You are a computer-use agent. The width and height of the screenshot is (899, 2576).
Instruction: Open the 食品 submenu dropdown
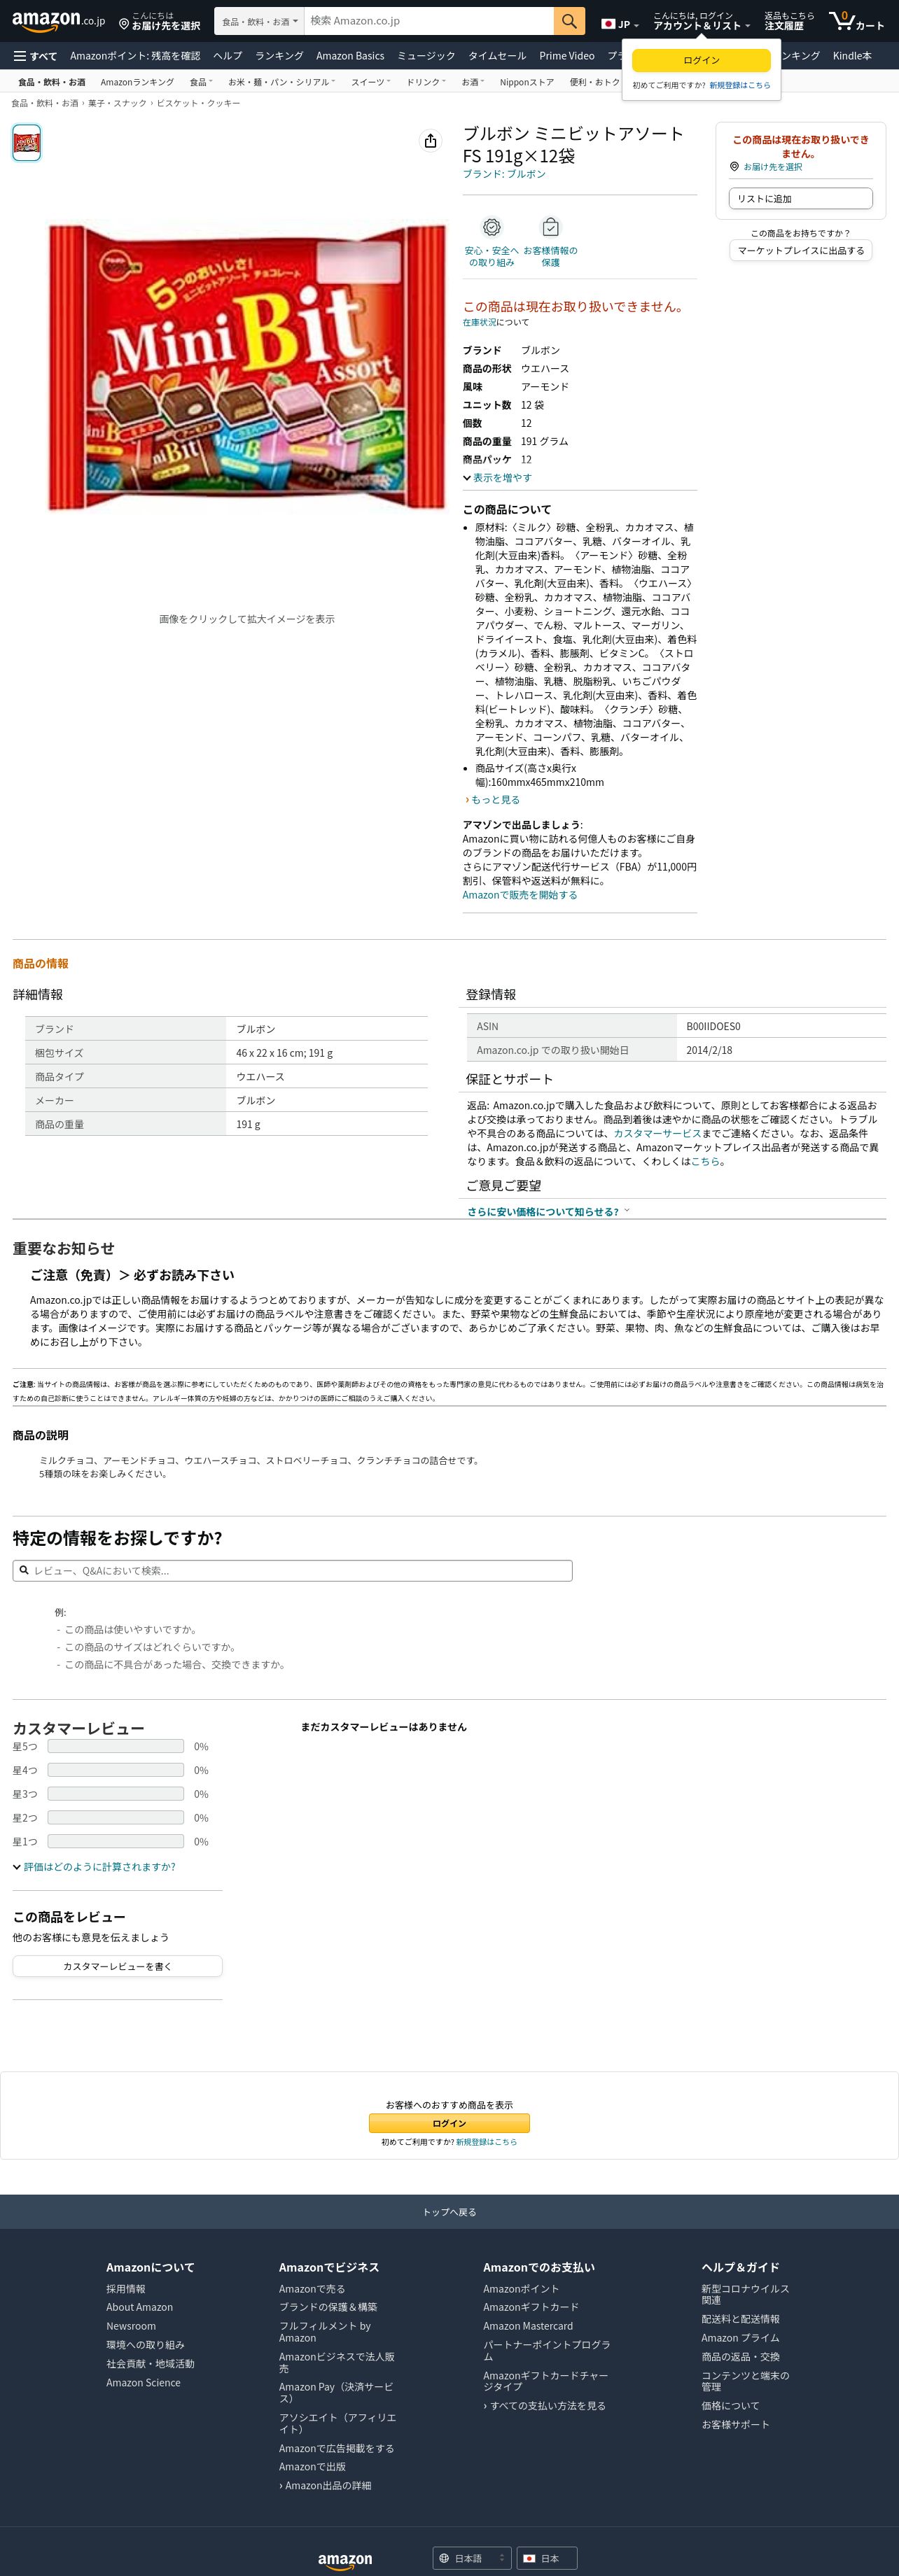201,82
